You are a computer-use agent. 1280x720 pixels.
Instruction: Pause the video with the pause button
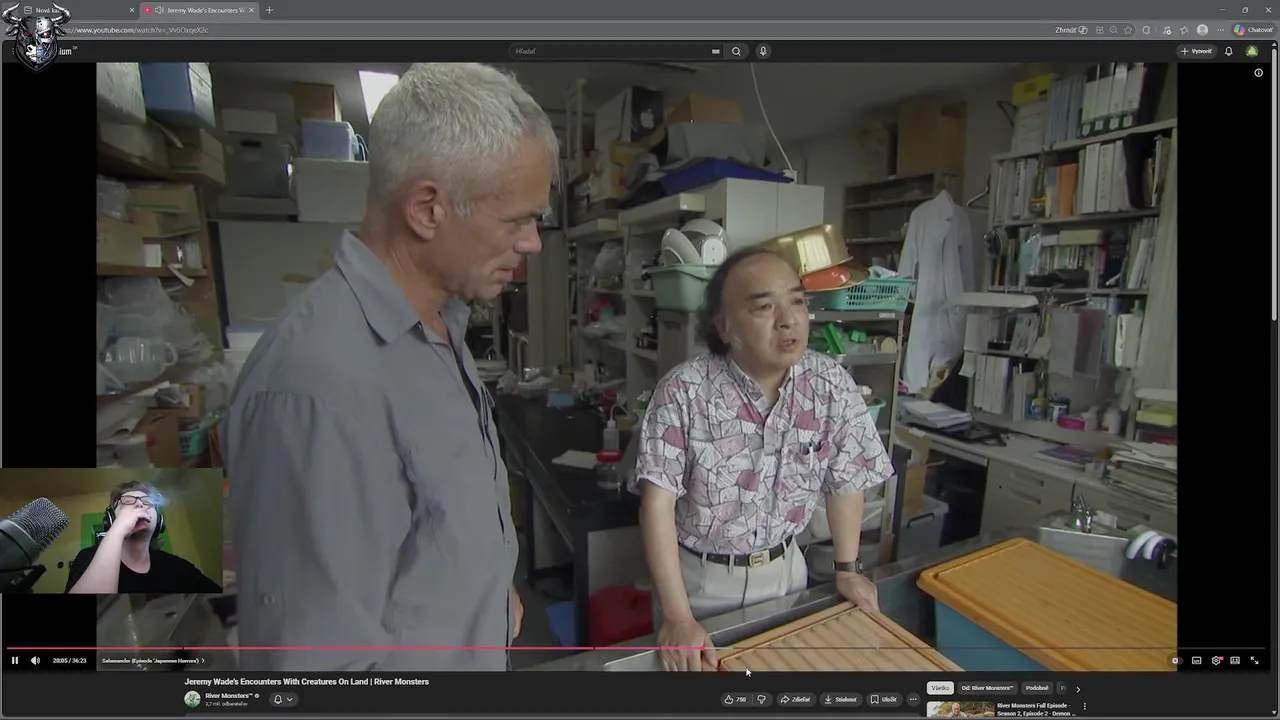pos(14,660)
